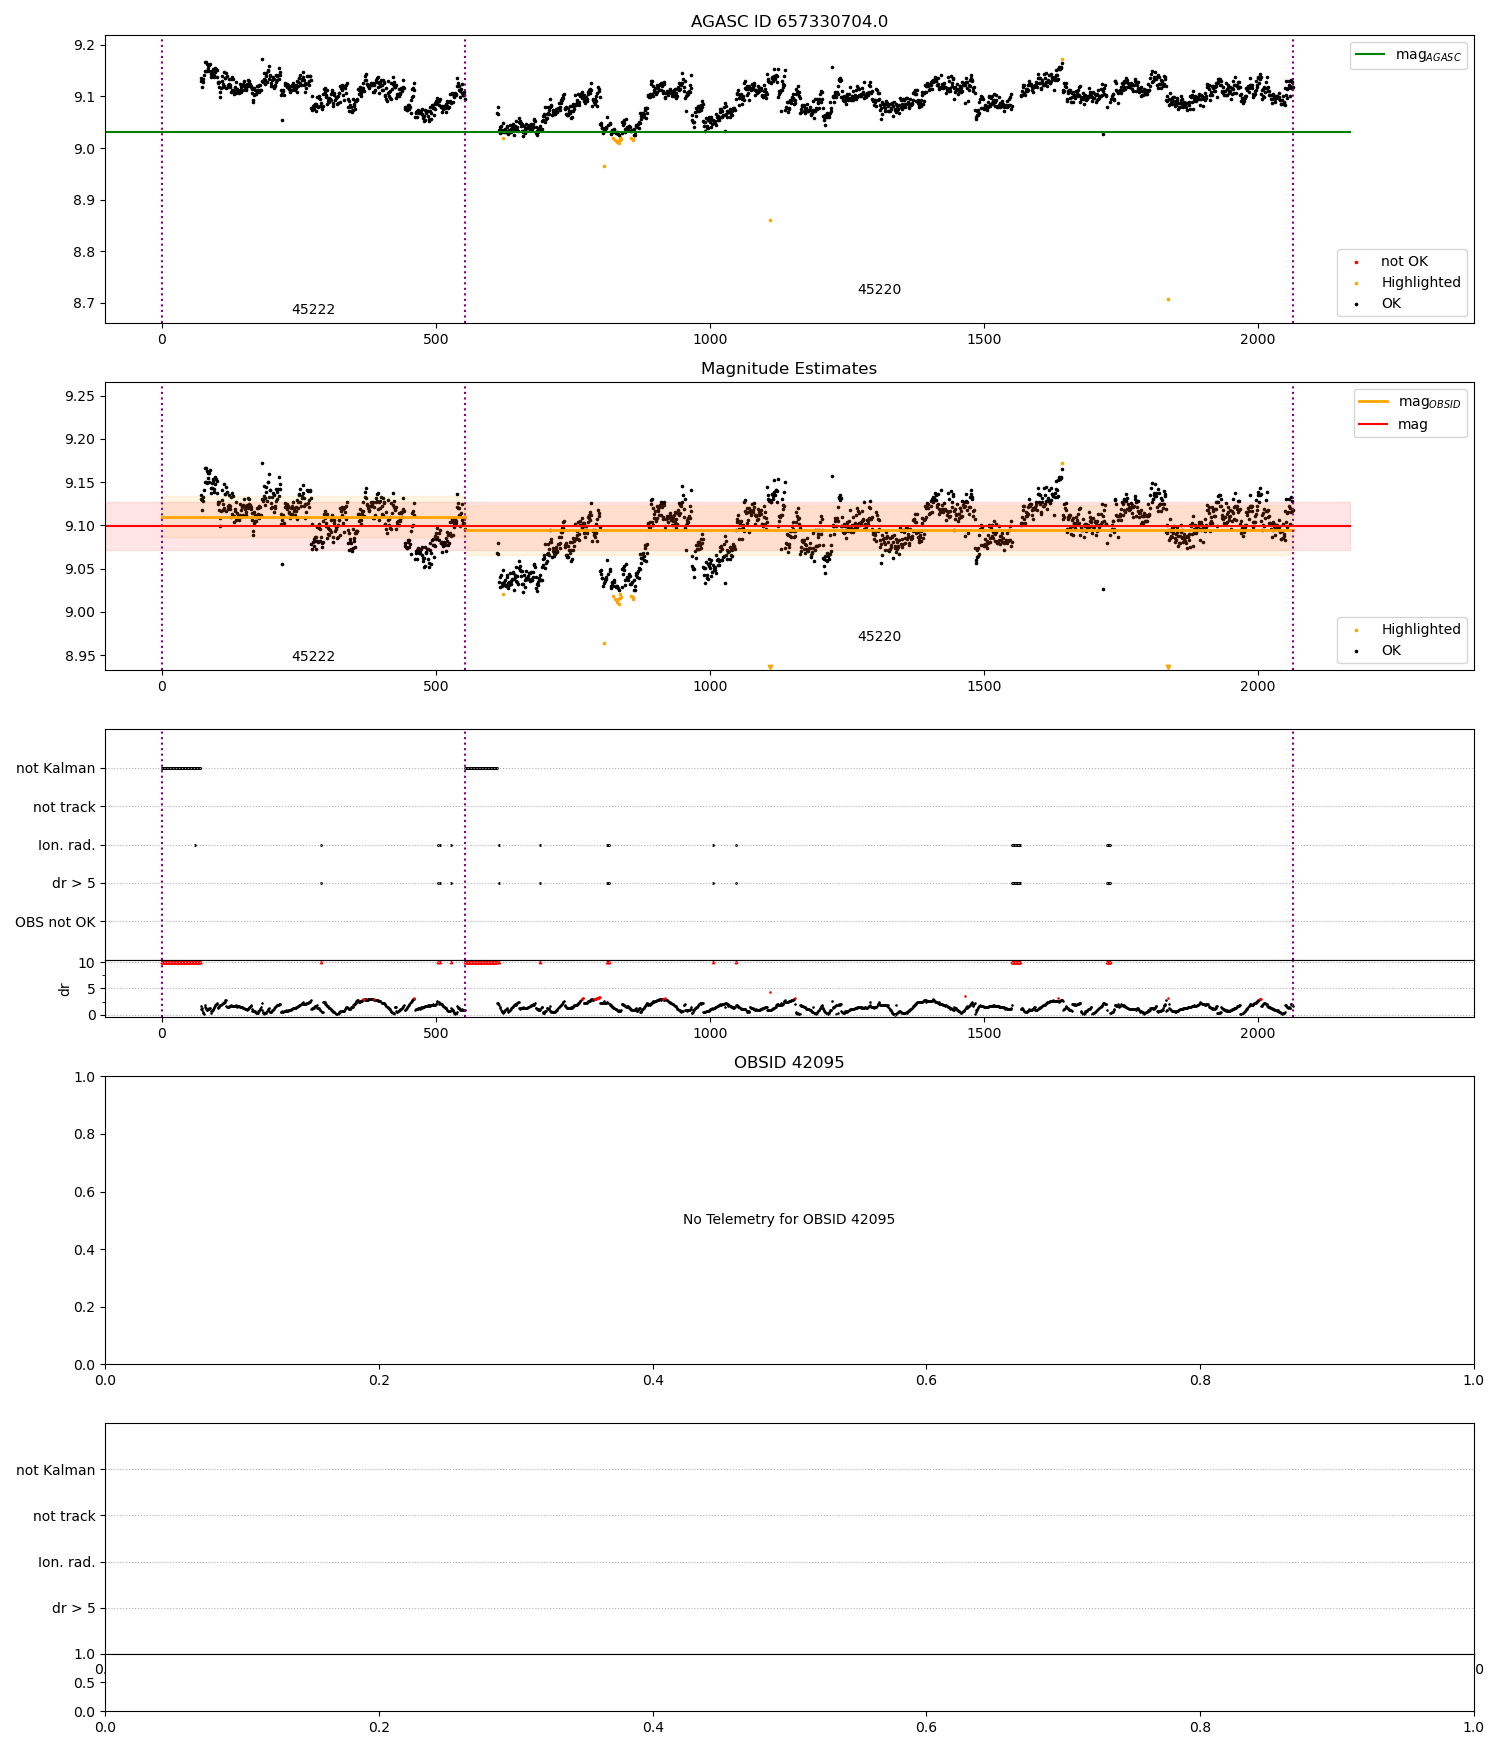The image size is (1500, 1750).
Task: Click the green mag AGASC legend line
Action: pos(1370,55)
